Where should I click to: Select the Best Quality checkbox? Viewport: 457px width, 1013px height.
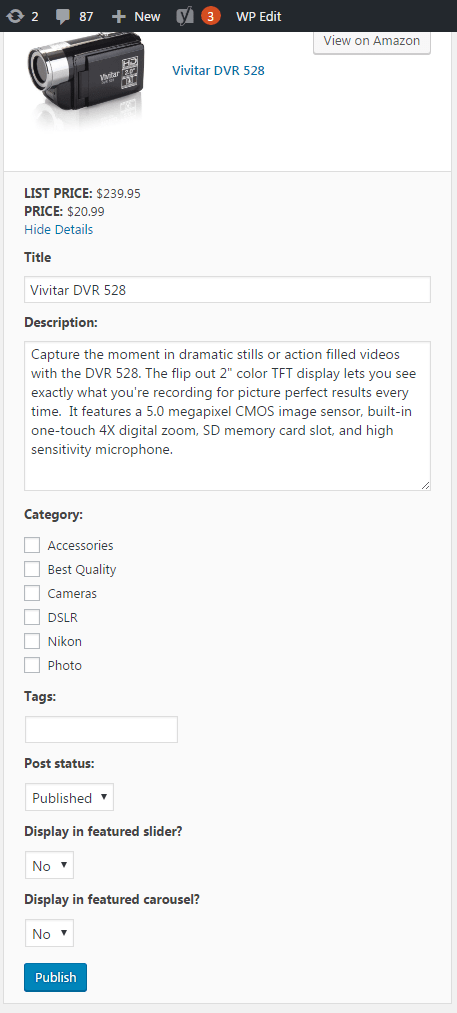tap(32, 569)
